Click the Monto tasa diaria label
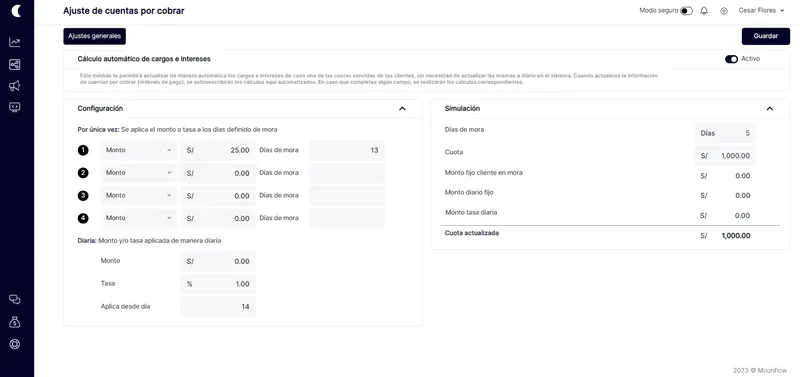This screenshot has width=800, height=377. tap(471, 212)
